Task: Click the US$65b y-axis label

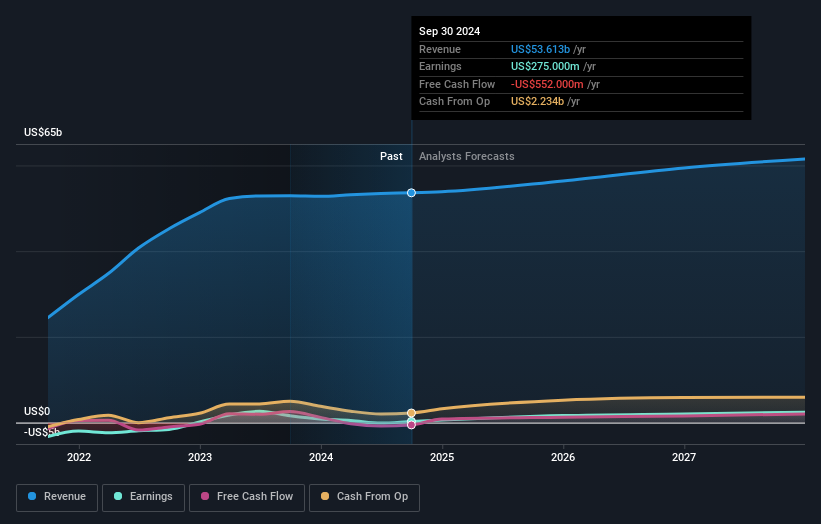Action: coord(43,132)
